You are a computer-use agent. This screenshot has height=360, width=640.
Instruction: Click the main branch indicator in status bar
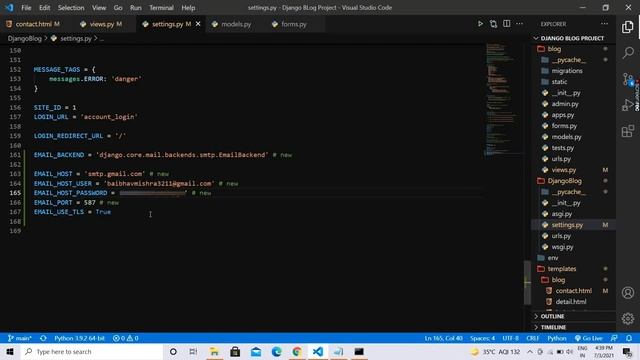[20, 338]
